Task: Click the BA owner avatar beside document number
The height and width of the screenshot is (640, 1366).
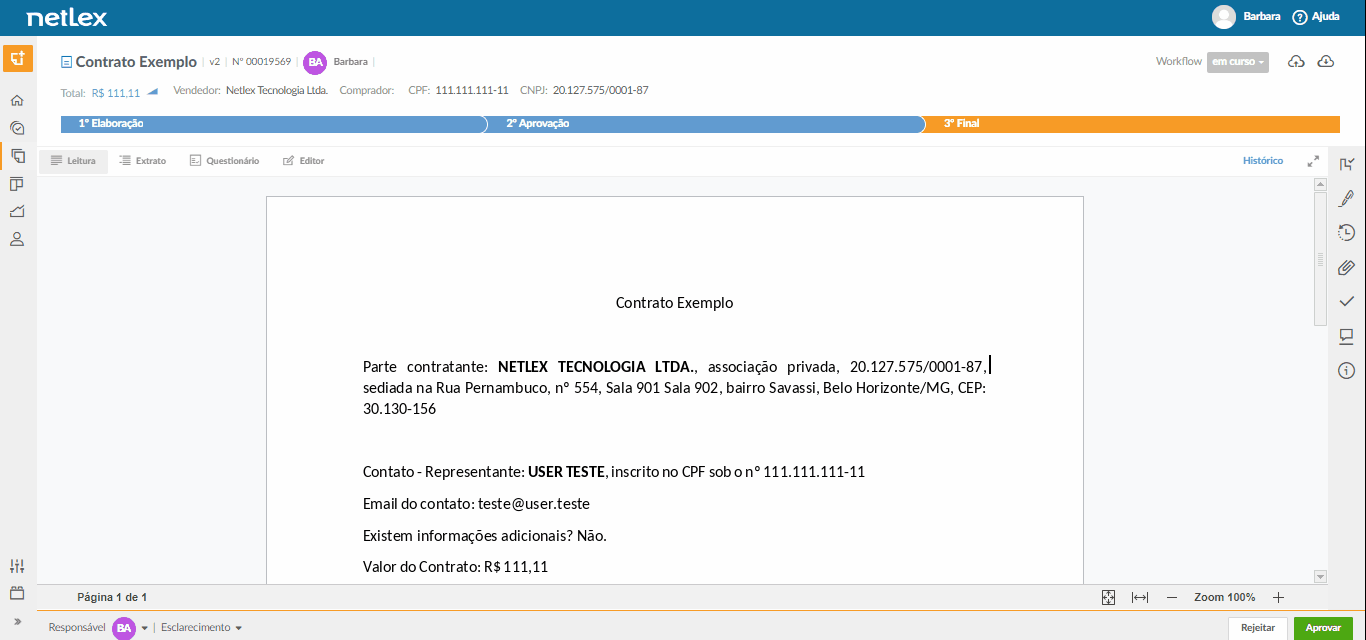Action: coord(315,62)
